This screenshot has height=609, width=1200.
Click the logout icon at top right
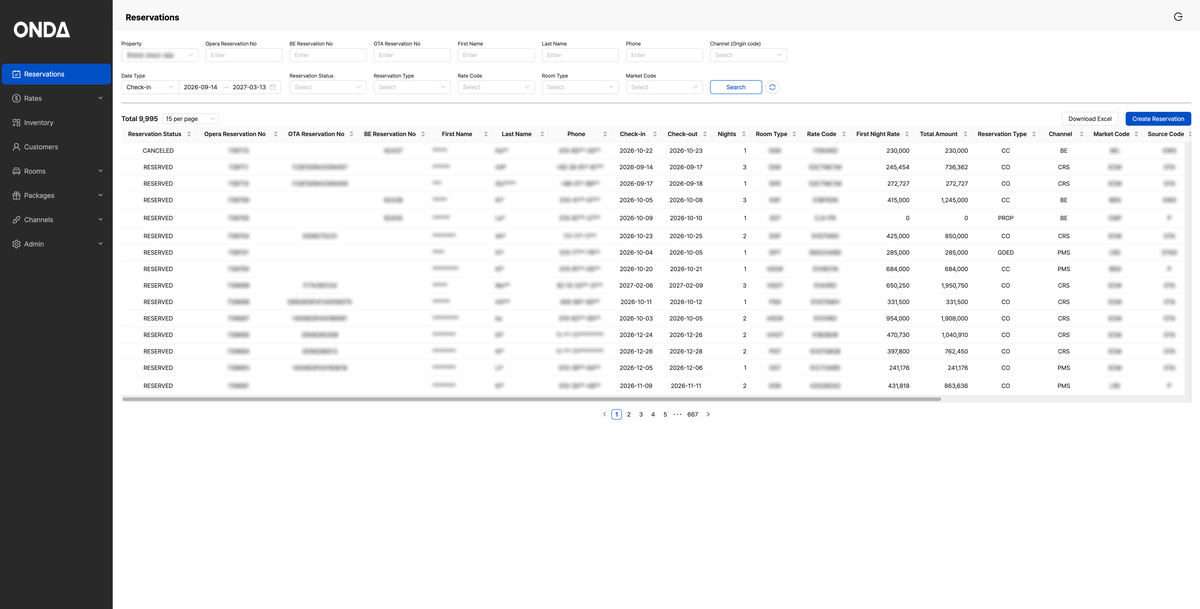1178,17
